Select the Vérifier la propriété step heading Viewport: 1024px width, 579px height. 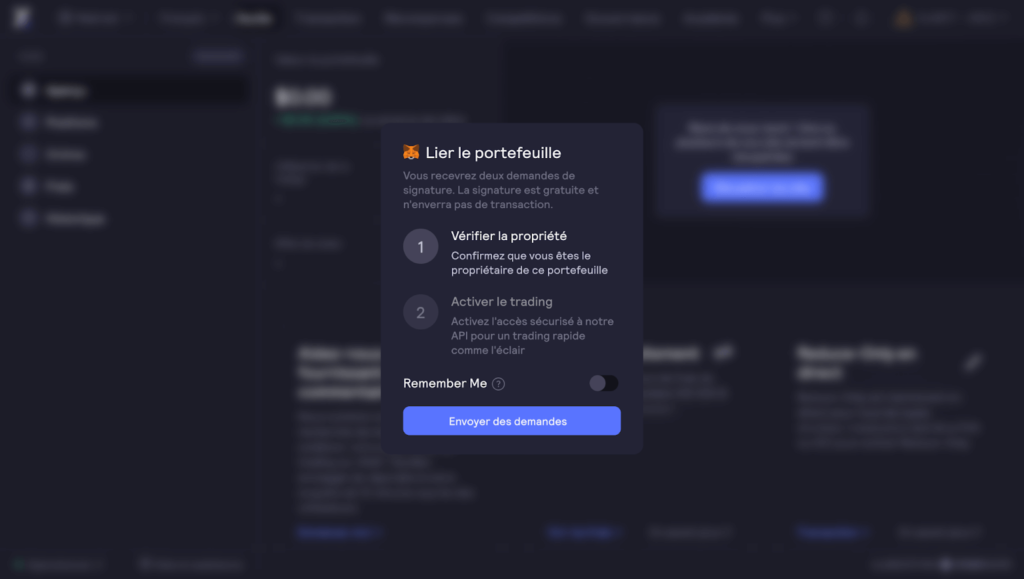pyautogui.click(x=509, y=236)
